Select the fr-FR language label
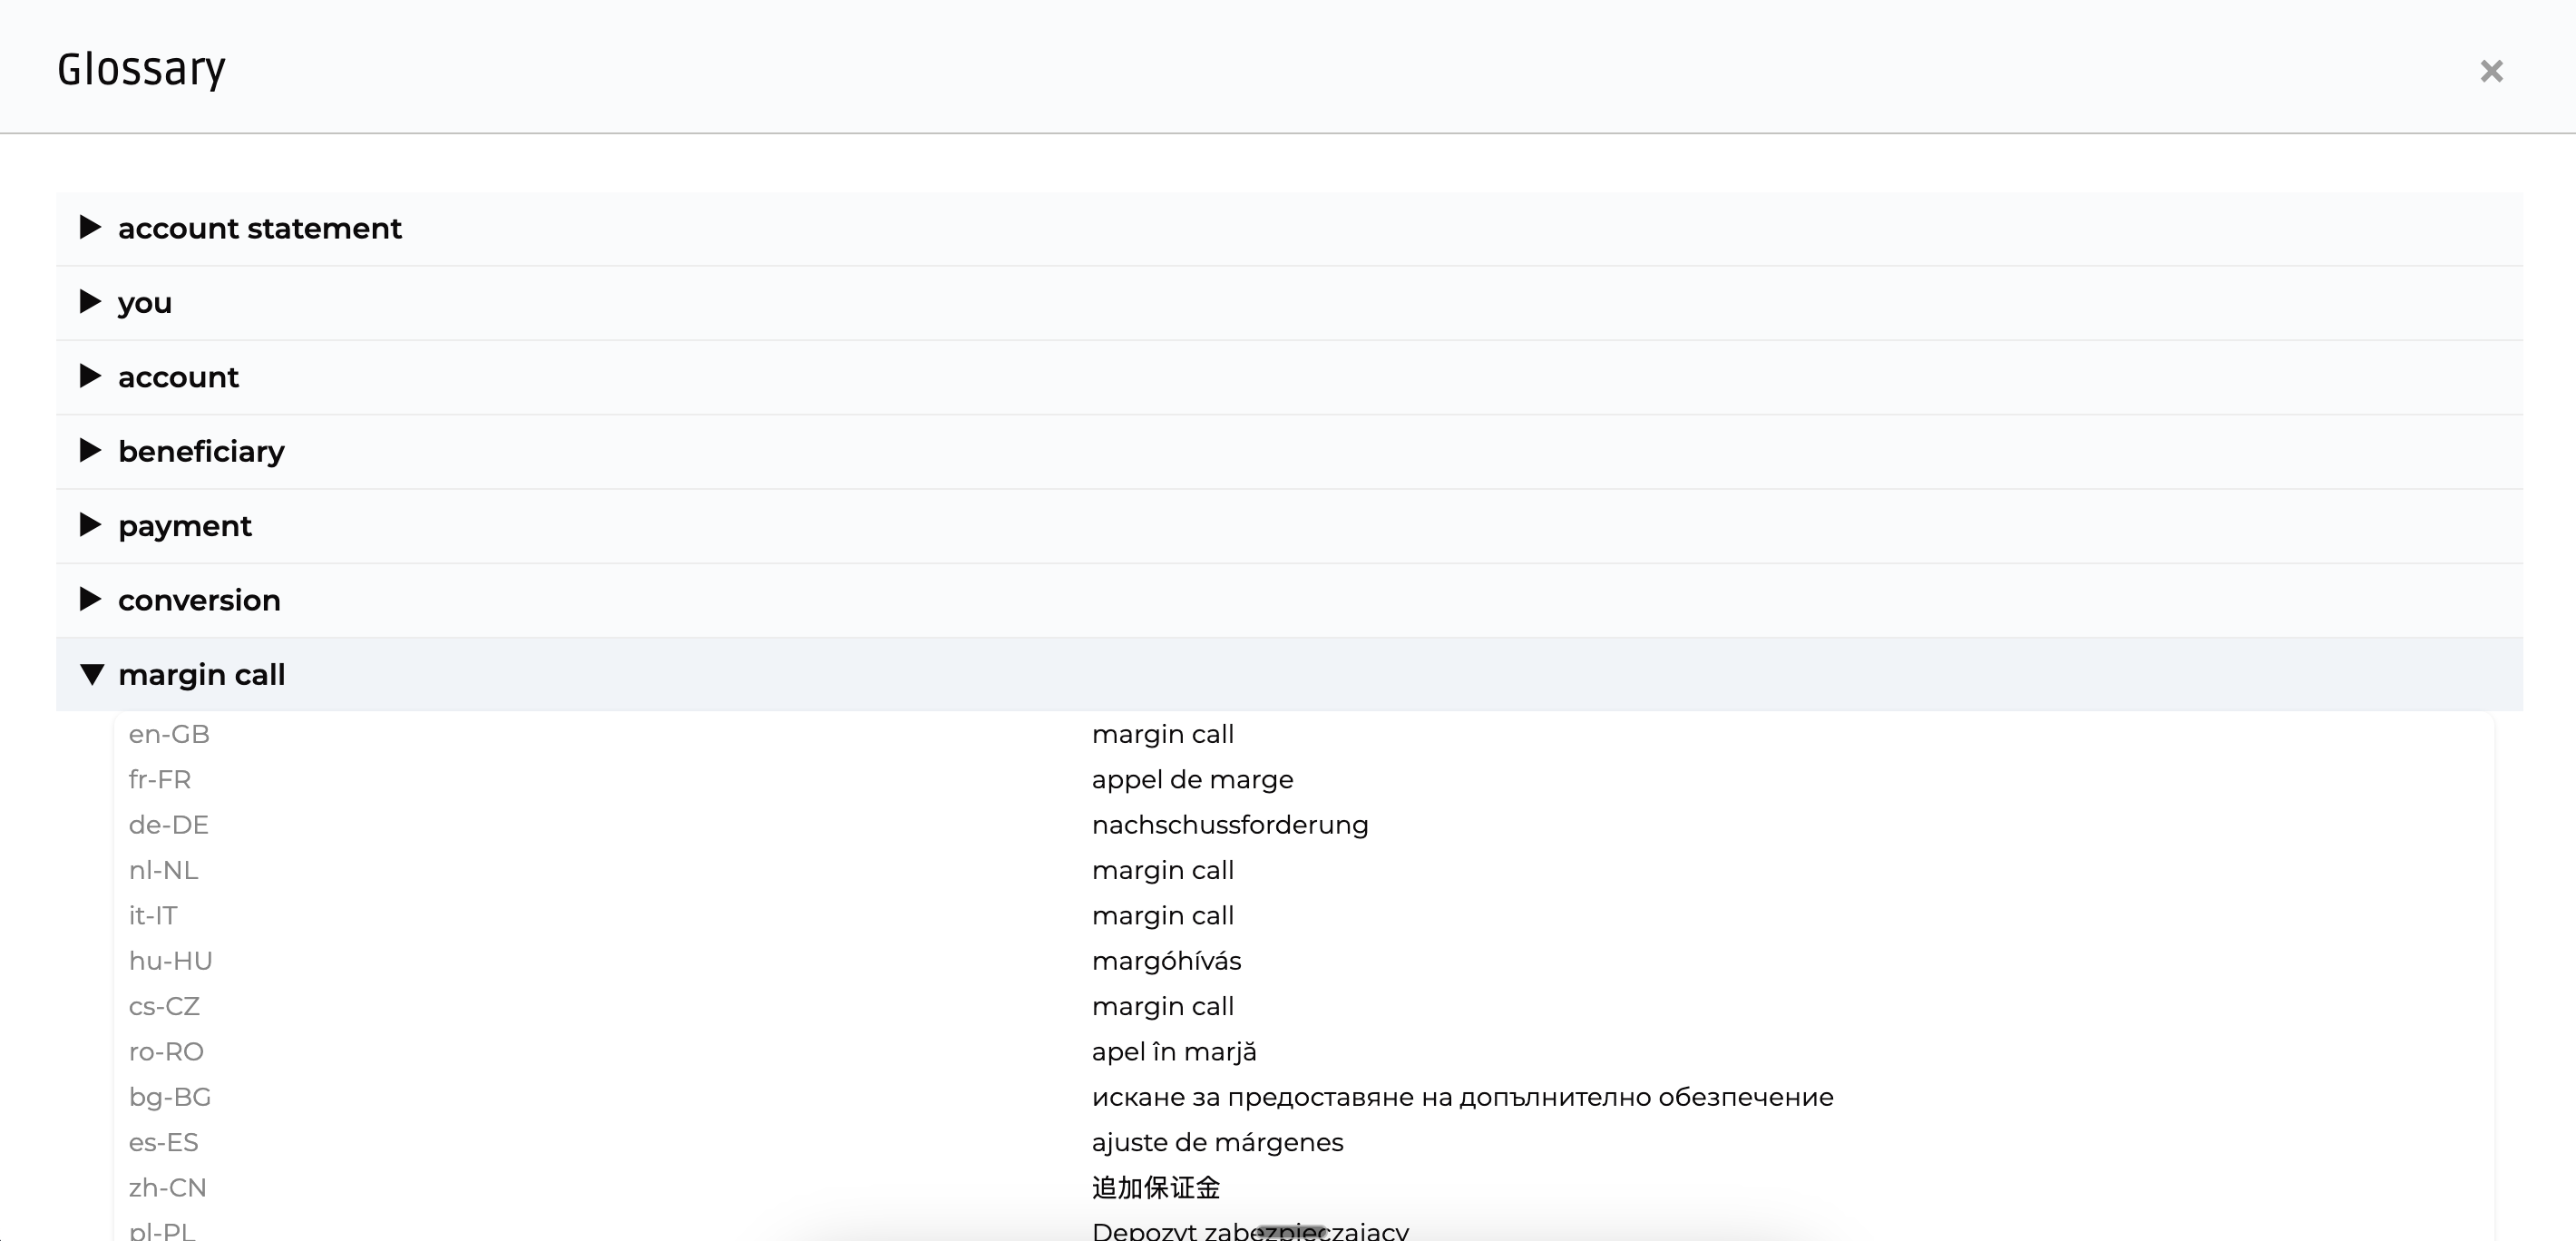This screenshot has width=2576, height=1241. [159, 779]
